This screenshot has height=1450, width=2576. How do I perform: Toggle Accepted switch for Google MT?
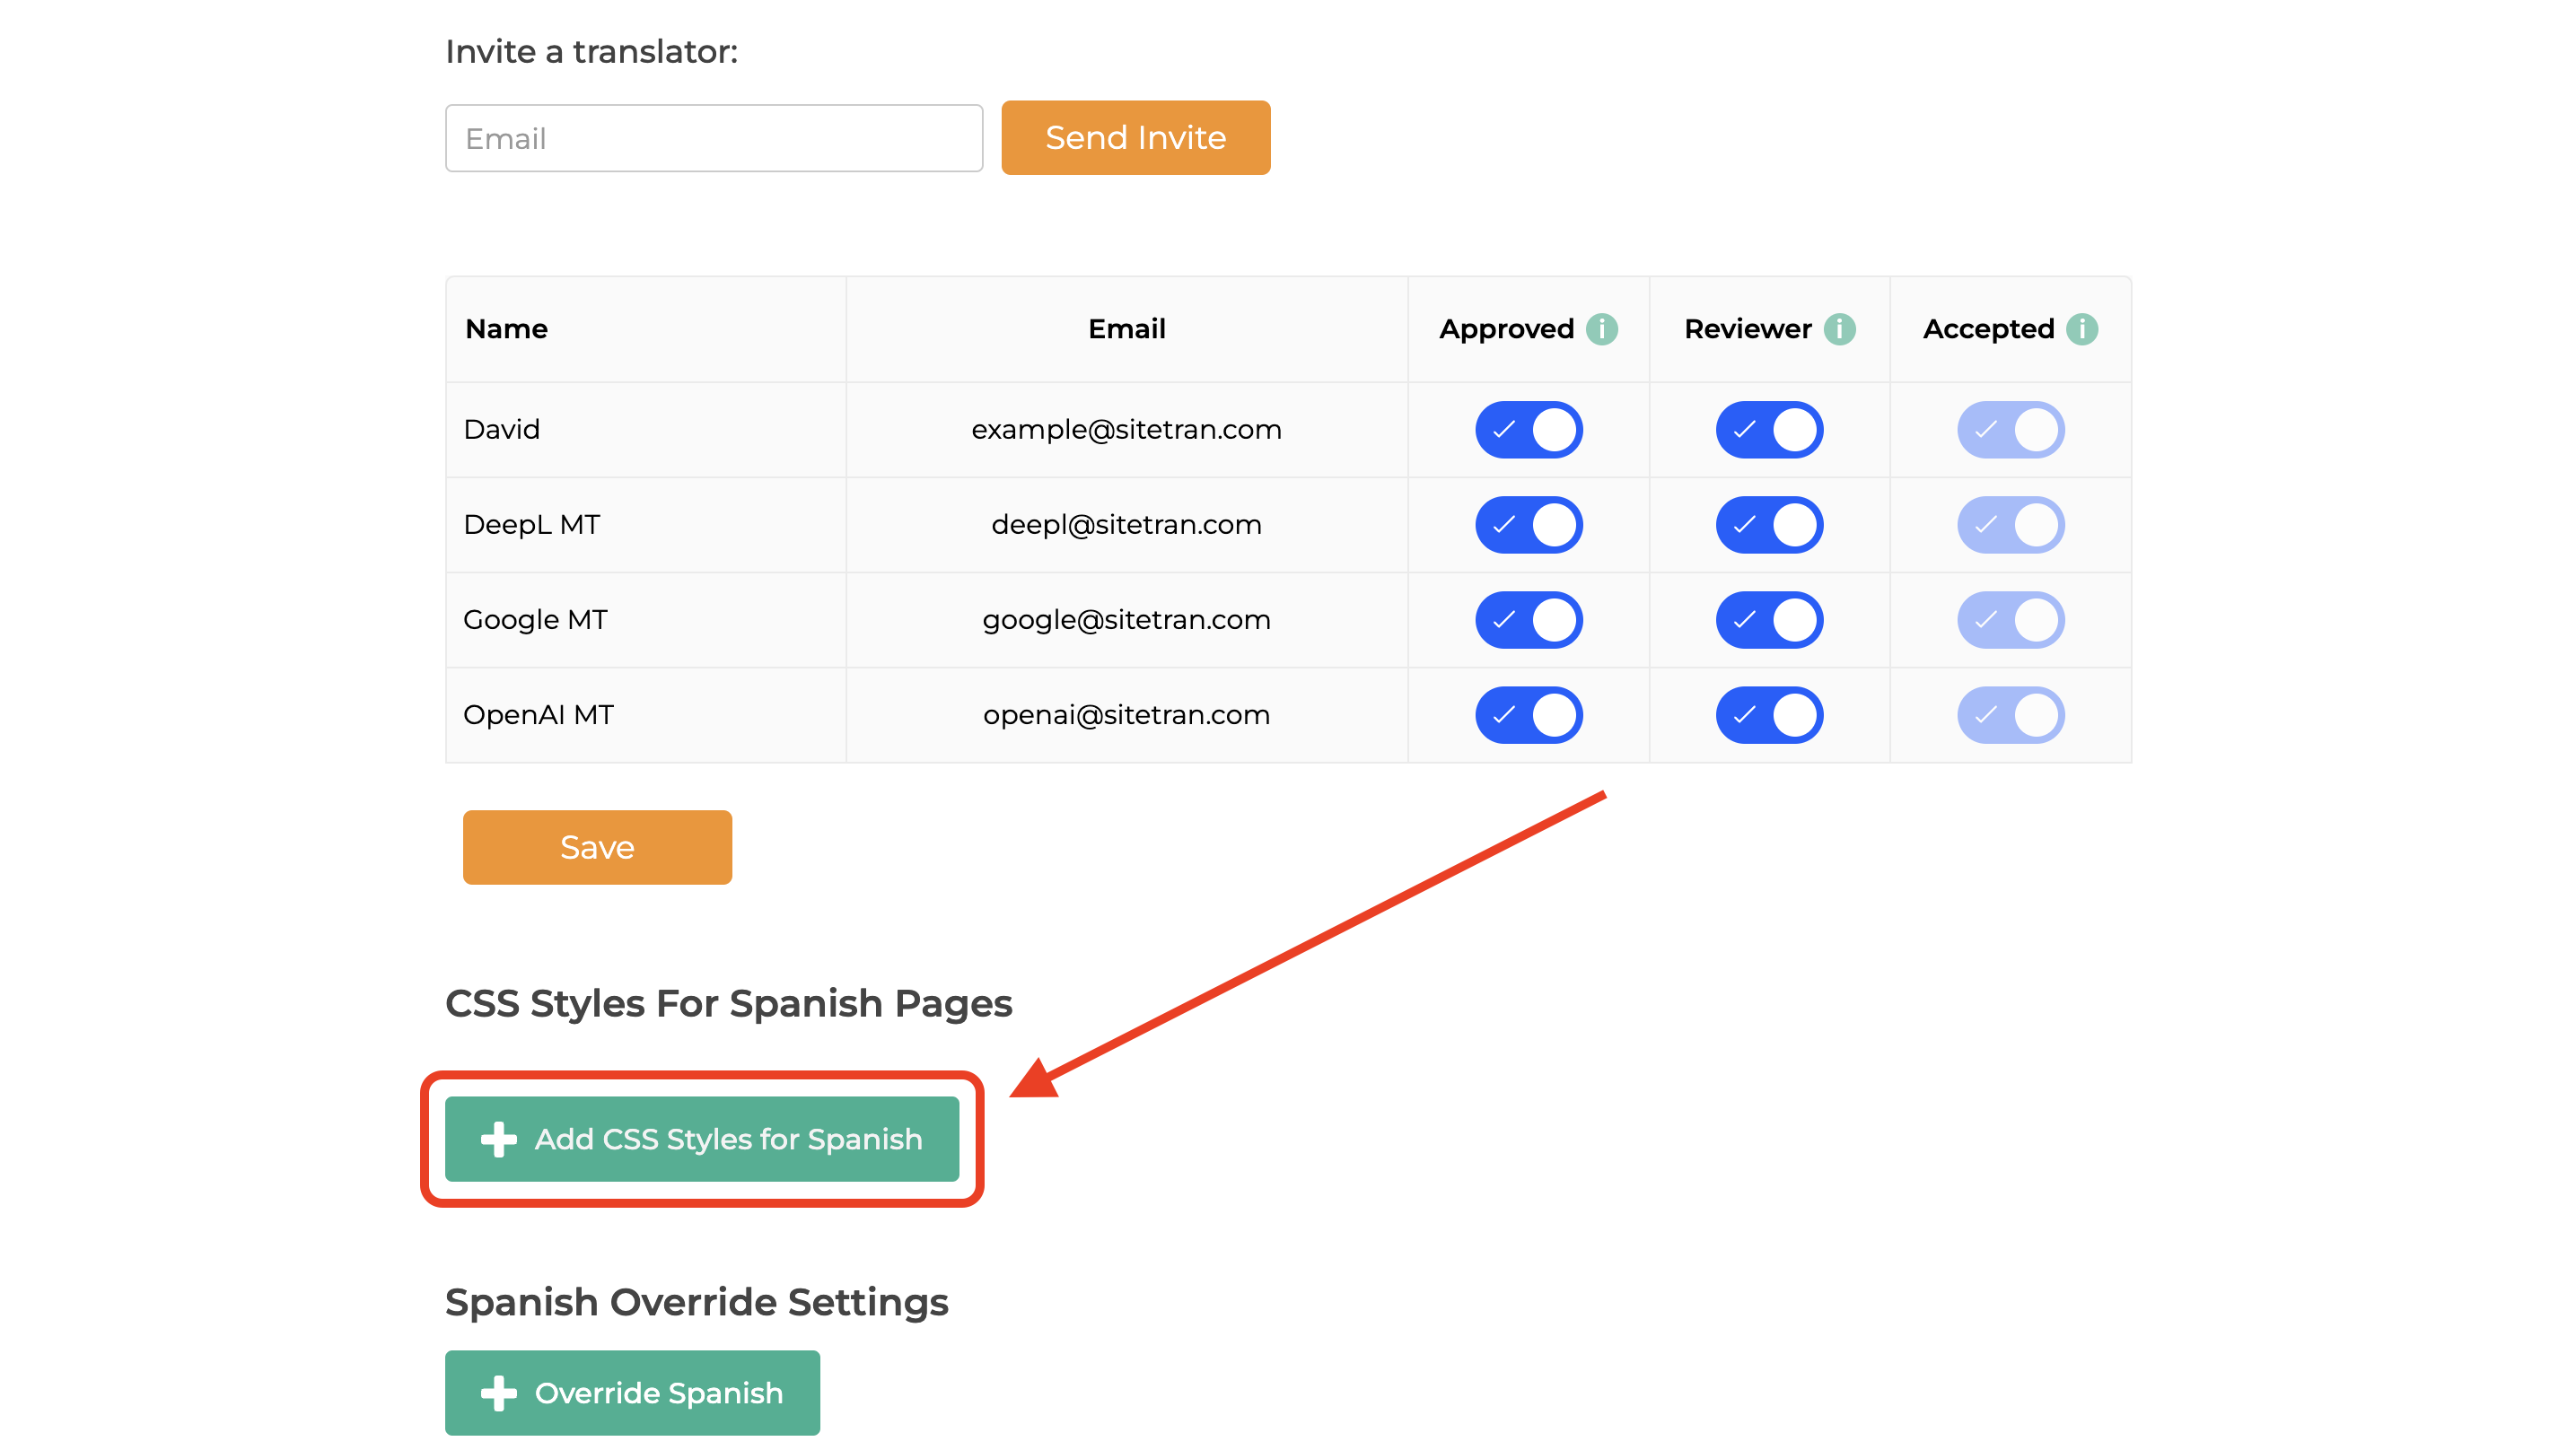click(2010, 620)
